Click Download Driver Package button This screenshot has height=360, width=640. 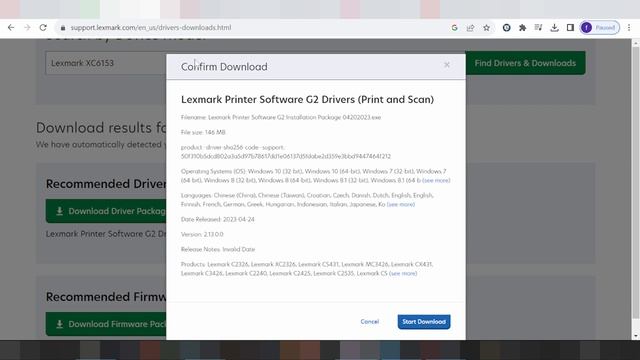click(106, 211)
